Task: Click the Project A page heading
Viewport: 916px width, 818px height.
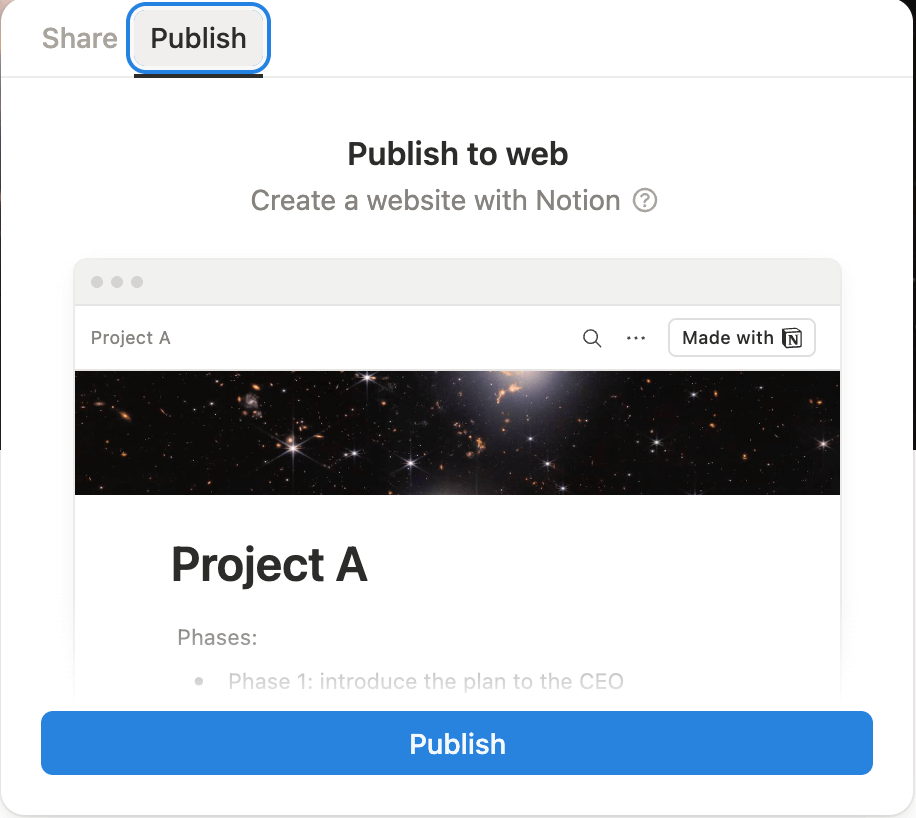Action: click(x=269, y=564)
